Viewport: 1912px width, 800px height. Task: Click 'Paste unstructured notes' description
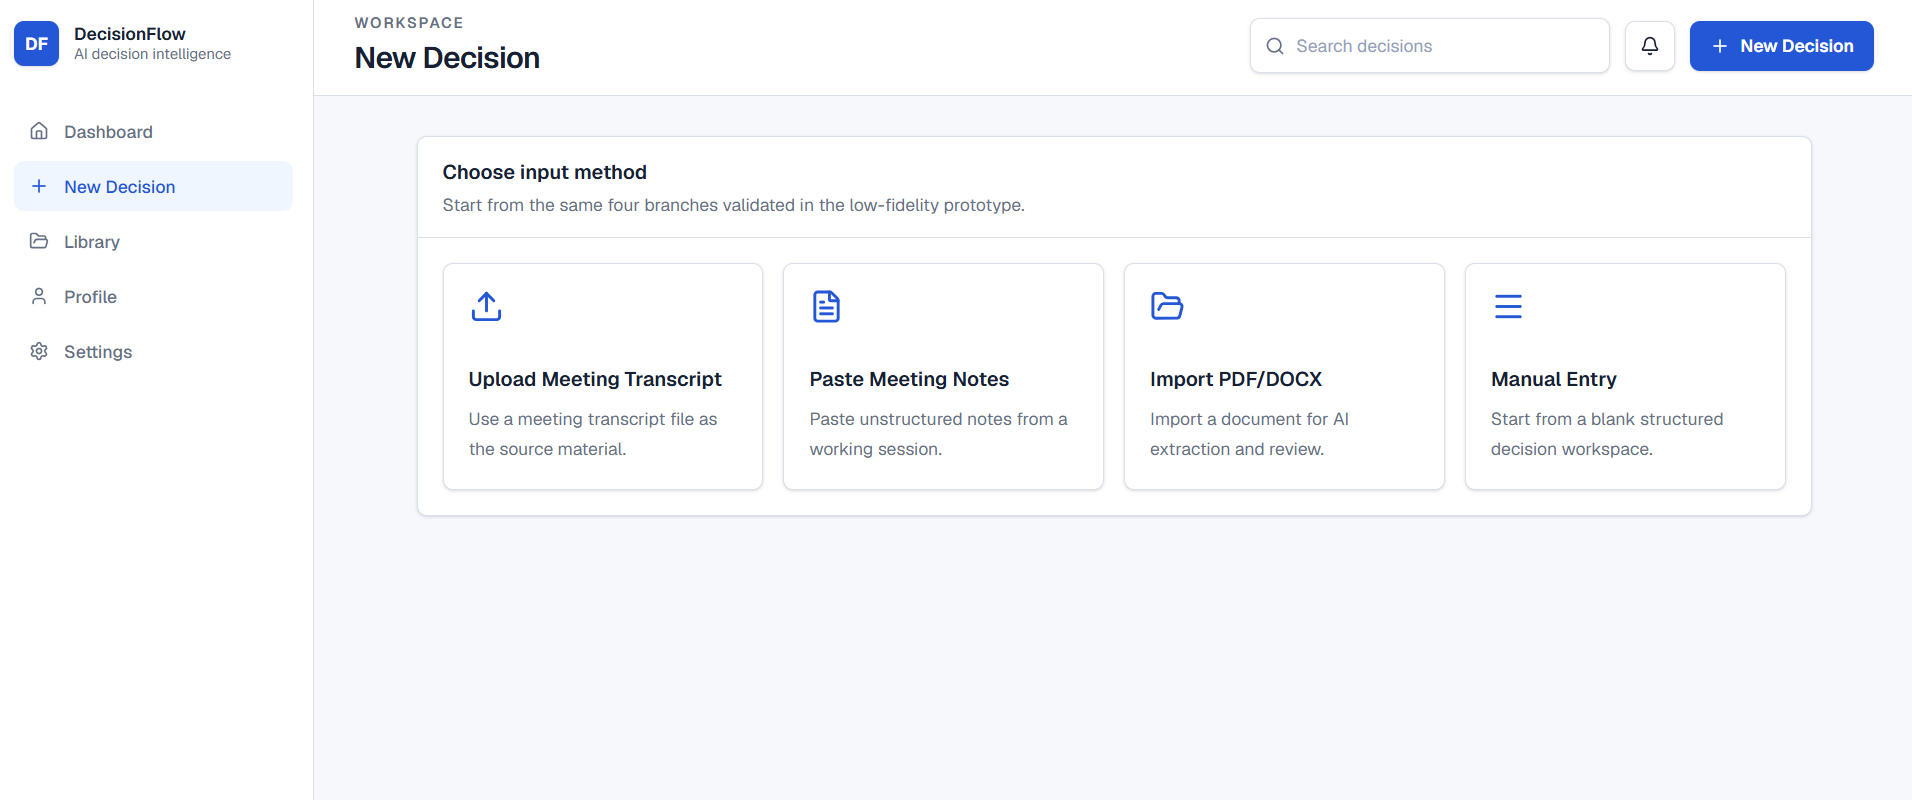click(x=938, y=434)
